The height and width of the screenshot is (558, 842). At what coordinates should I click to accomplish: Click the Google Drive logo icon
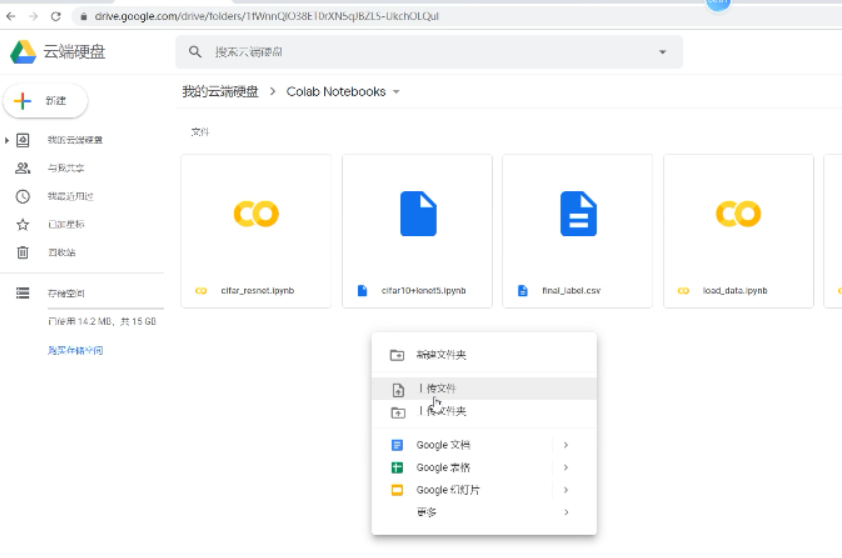click(x=23, y=52)
